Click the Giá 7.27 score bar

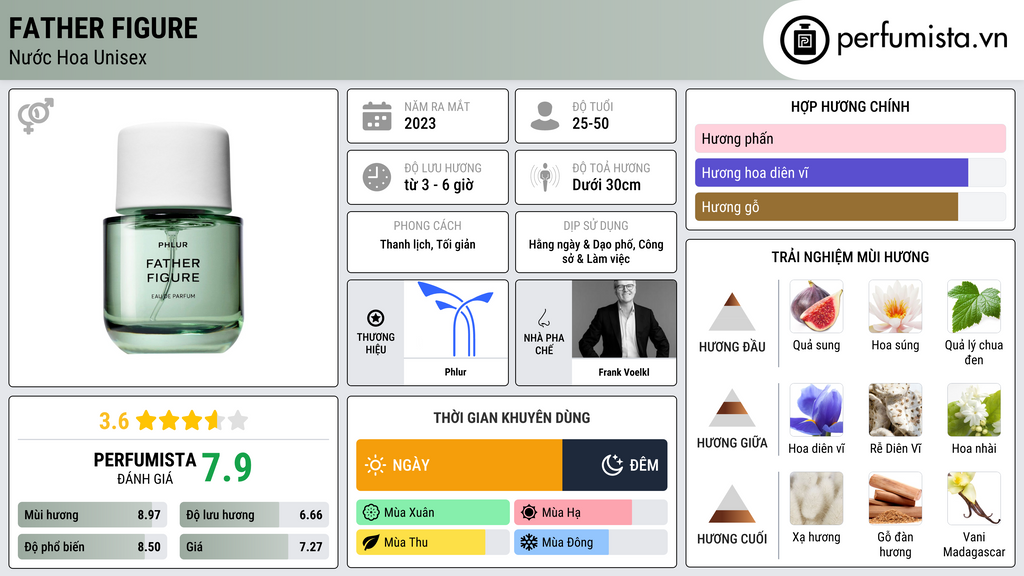(254, 547)
